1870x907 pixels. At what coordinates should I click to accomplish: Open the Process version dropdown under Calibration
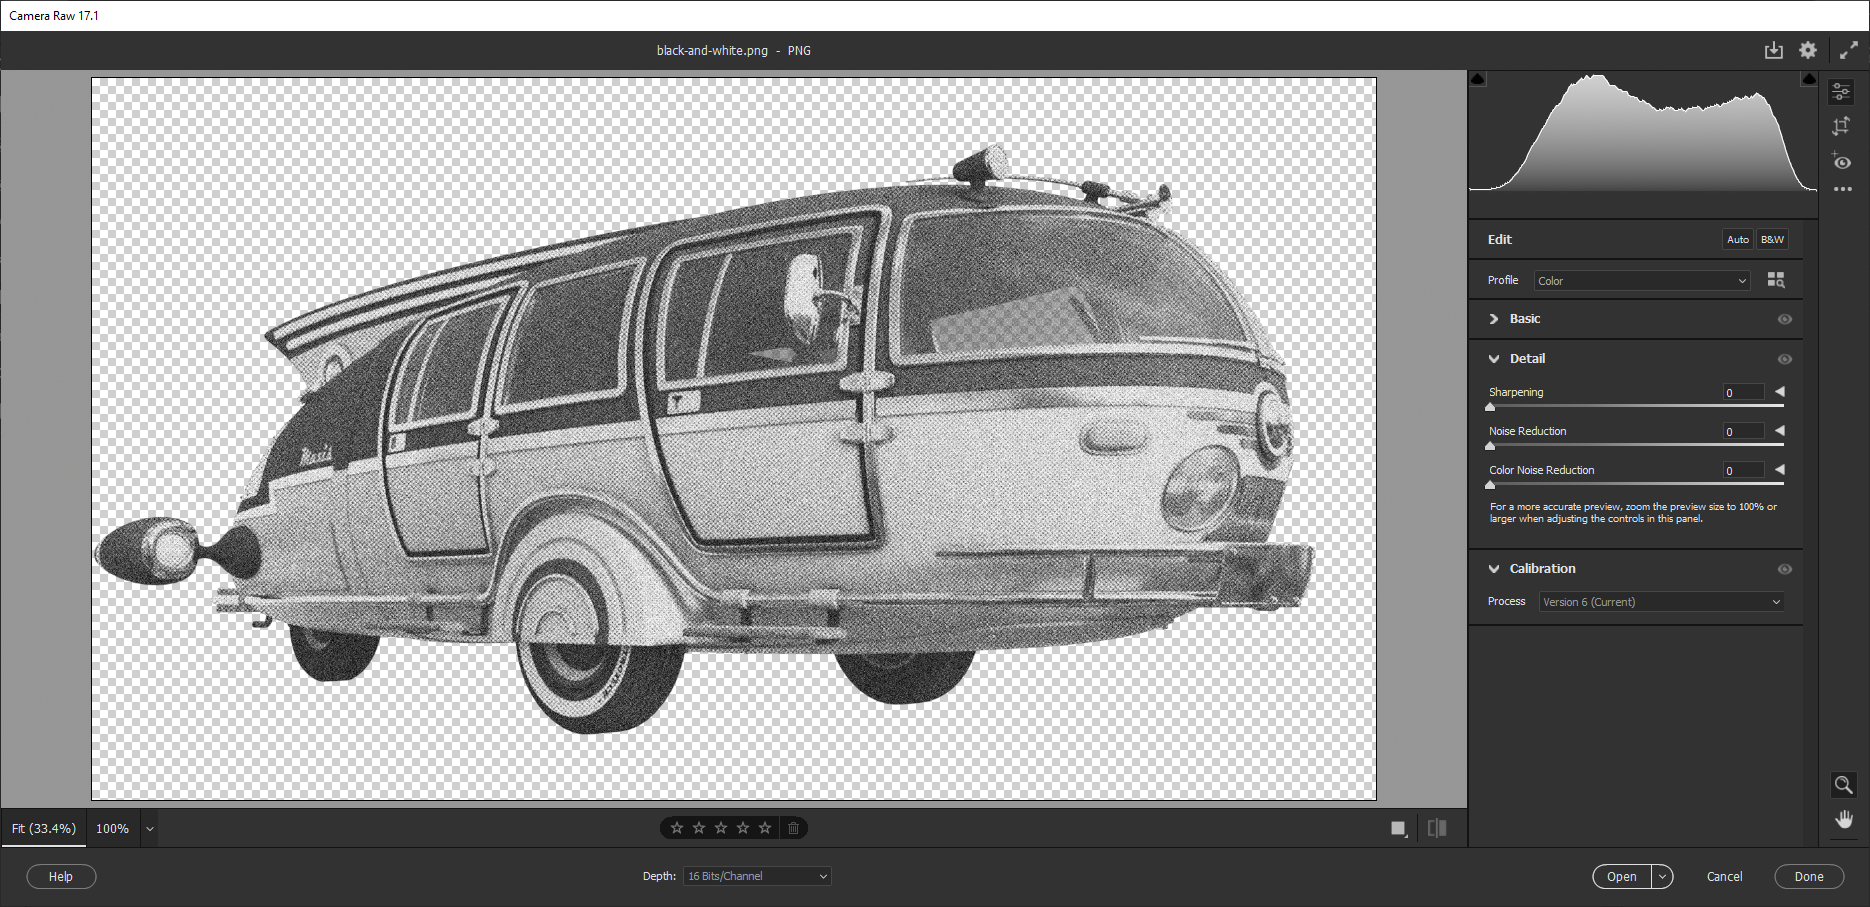tap(1661, 602)
